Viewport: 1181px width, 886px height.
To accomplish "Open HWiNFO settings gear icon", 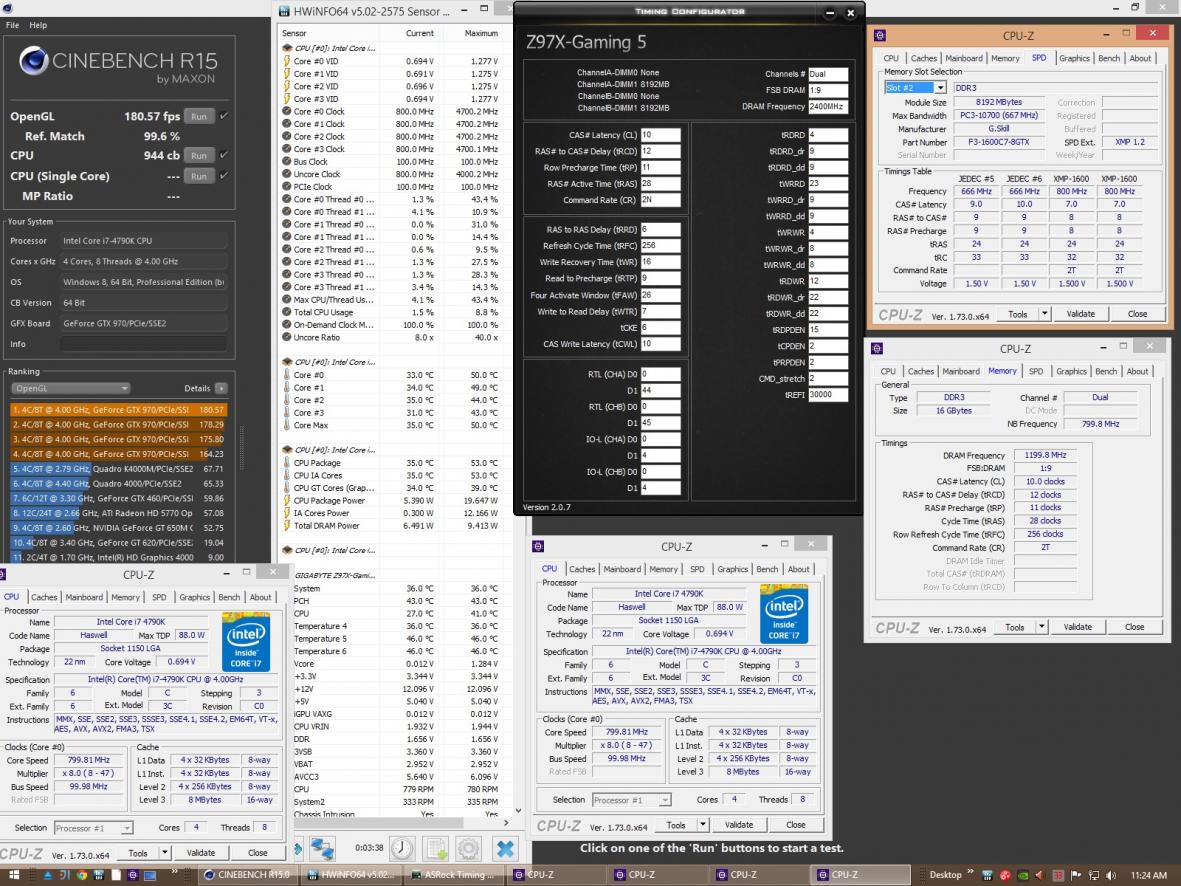I will pos(469,848).
